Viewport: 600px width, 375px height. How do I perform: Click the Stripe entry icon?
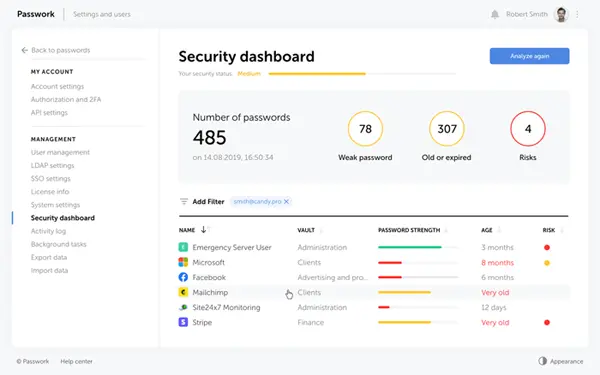183,322
